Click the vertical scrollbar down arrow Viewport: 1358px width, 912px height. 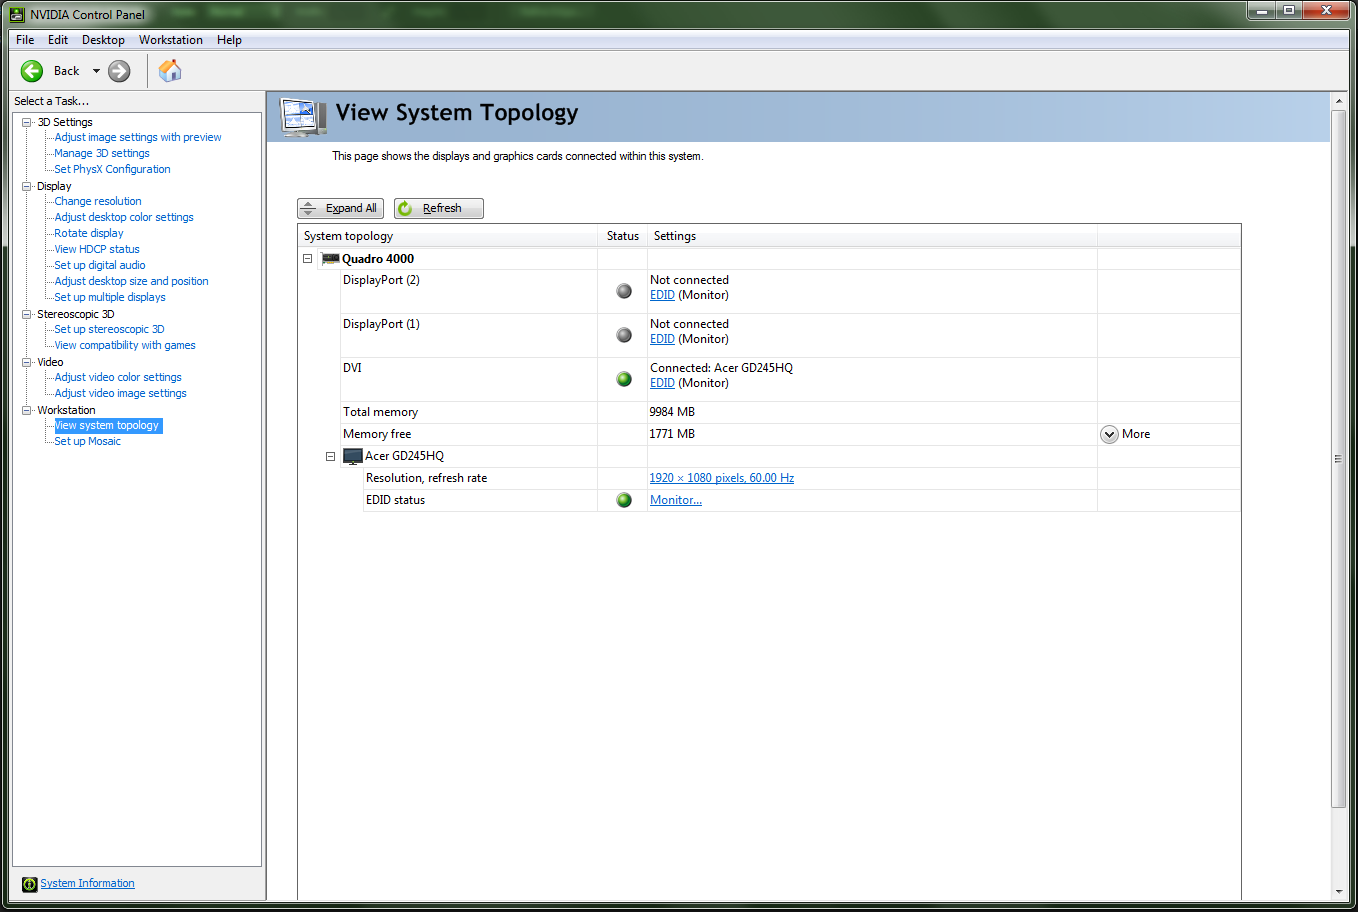pyautogui.click(x=1339, y=892)
